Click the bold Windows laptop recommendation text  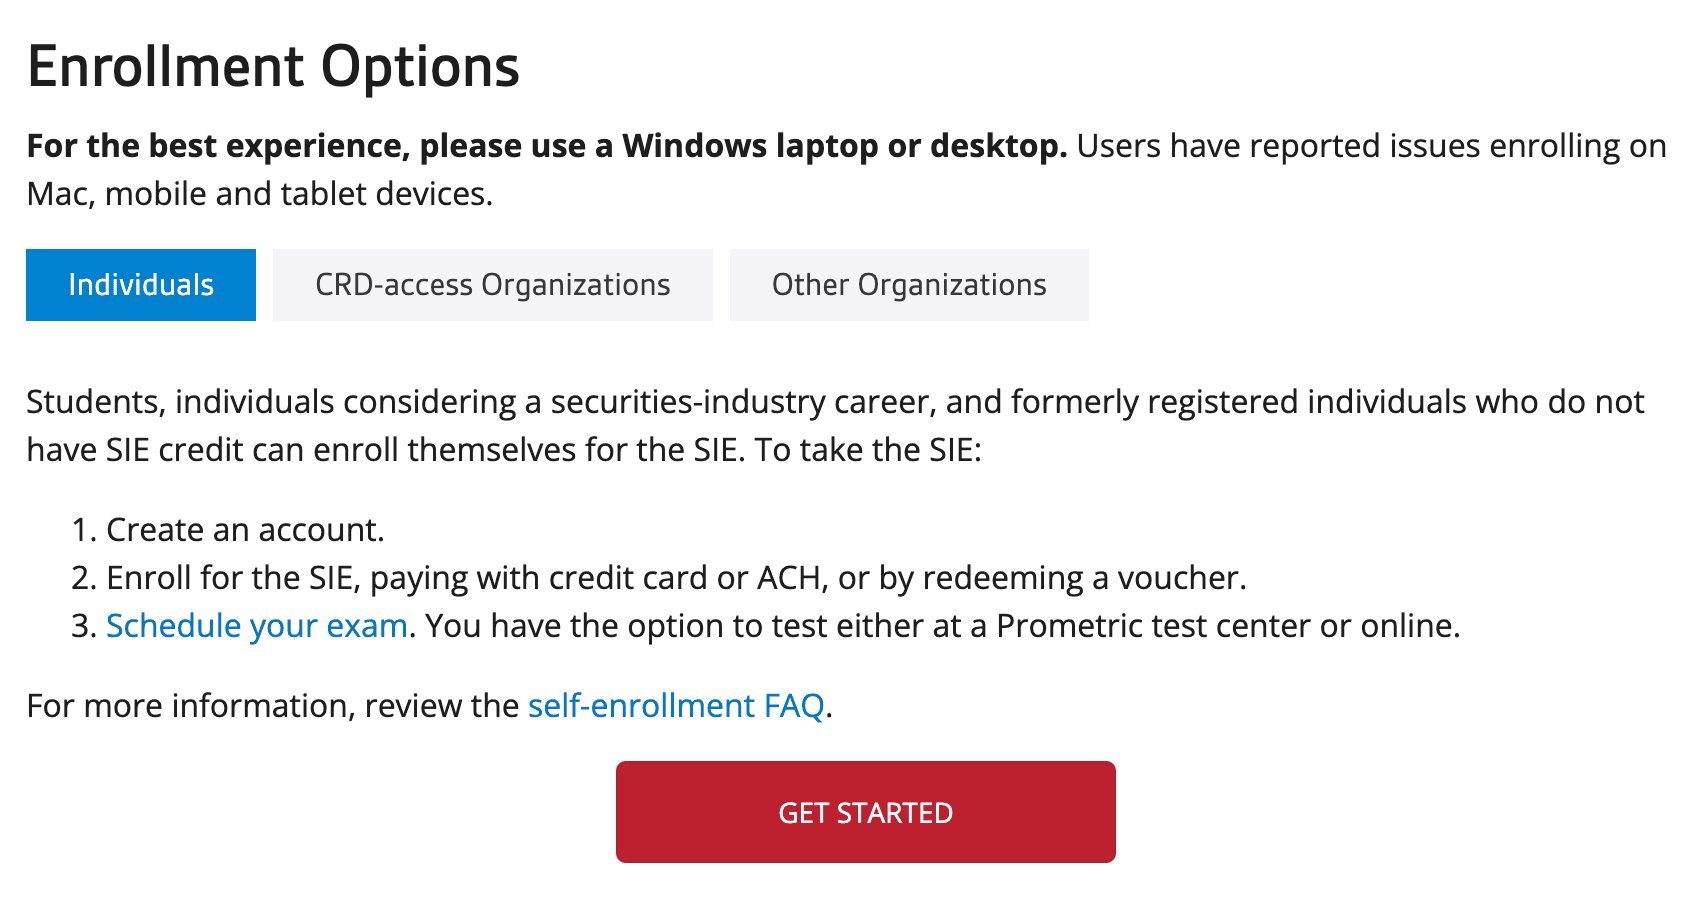[x=547, y=146]
